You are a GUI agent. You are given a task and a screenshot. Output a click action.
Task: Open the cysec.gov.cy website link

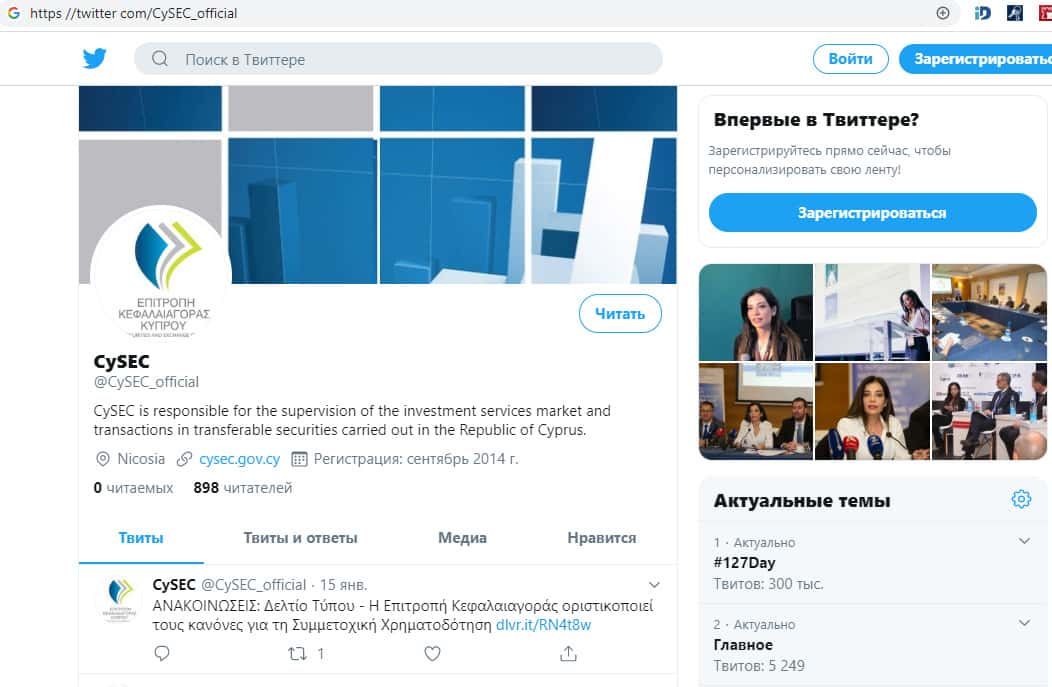tap(240, 459)
